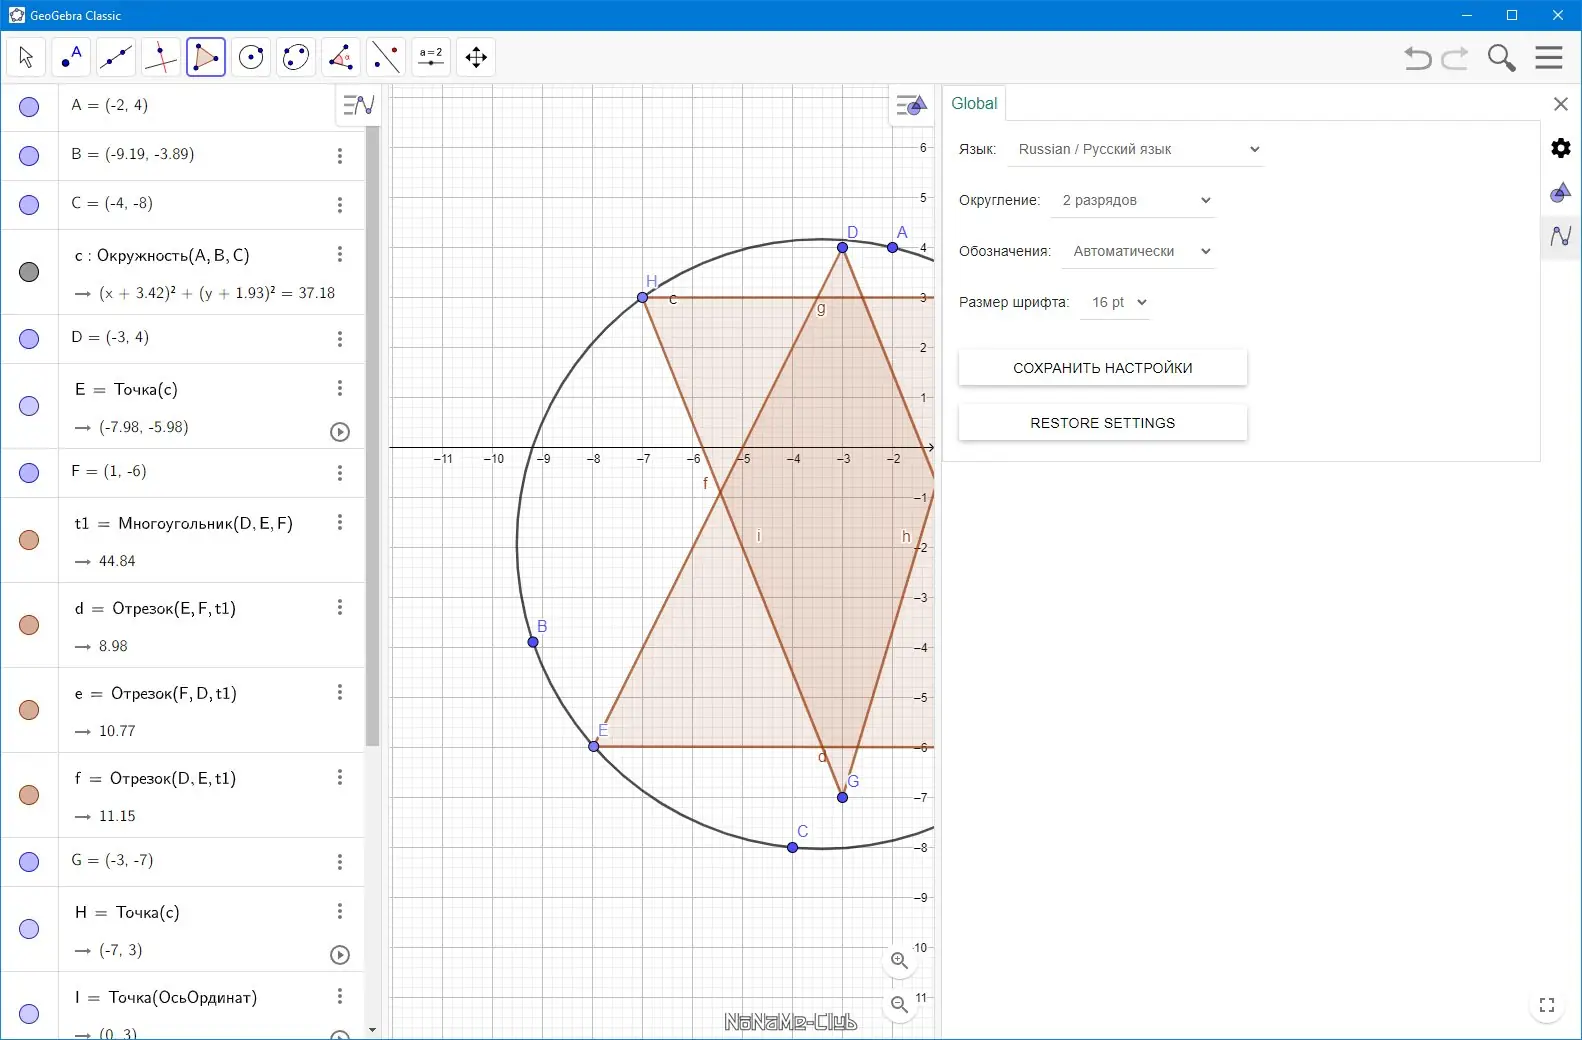The width and height of the screenshot is (1582, 1040).
Task: Select the Ellipse conic tool
Action: [296, 57]
